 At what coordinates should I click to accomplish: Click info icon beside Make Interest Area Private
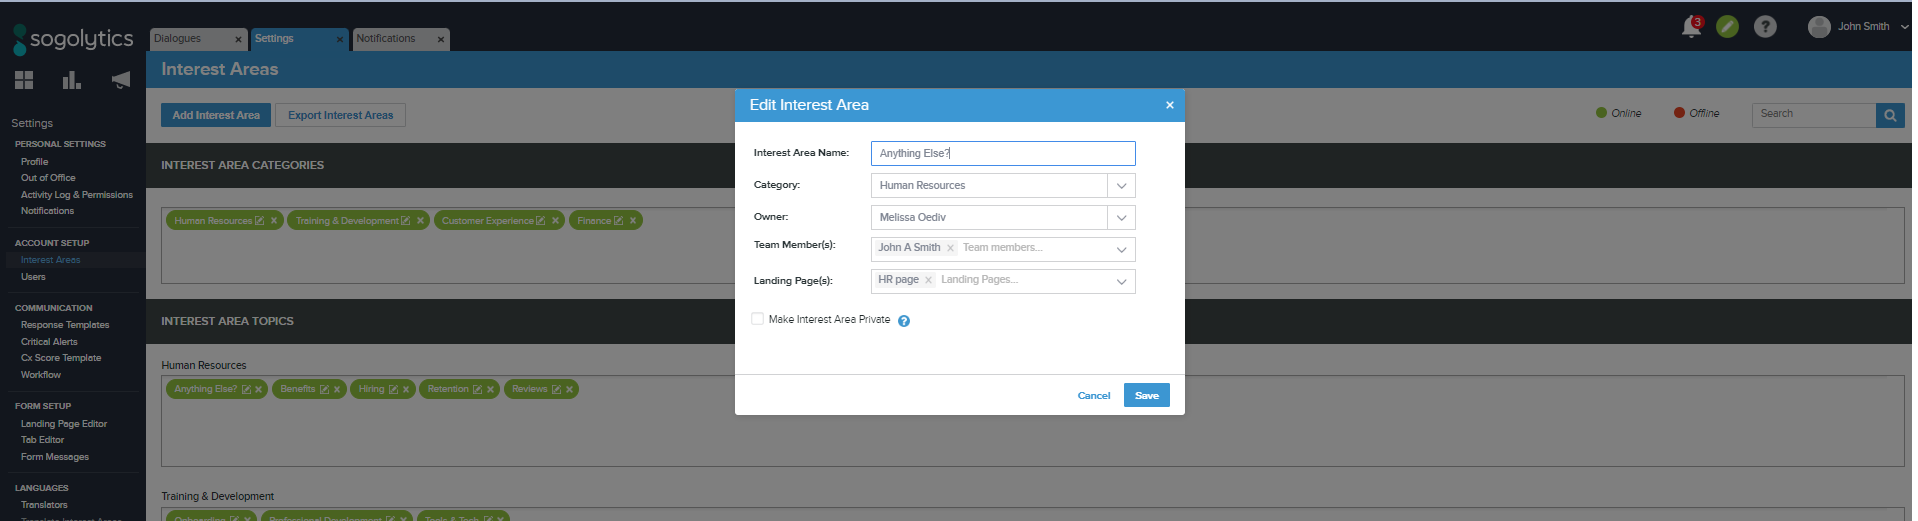point(904,321)
